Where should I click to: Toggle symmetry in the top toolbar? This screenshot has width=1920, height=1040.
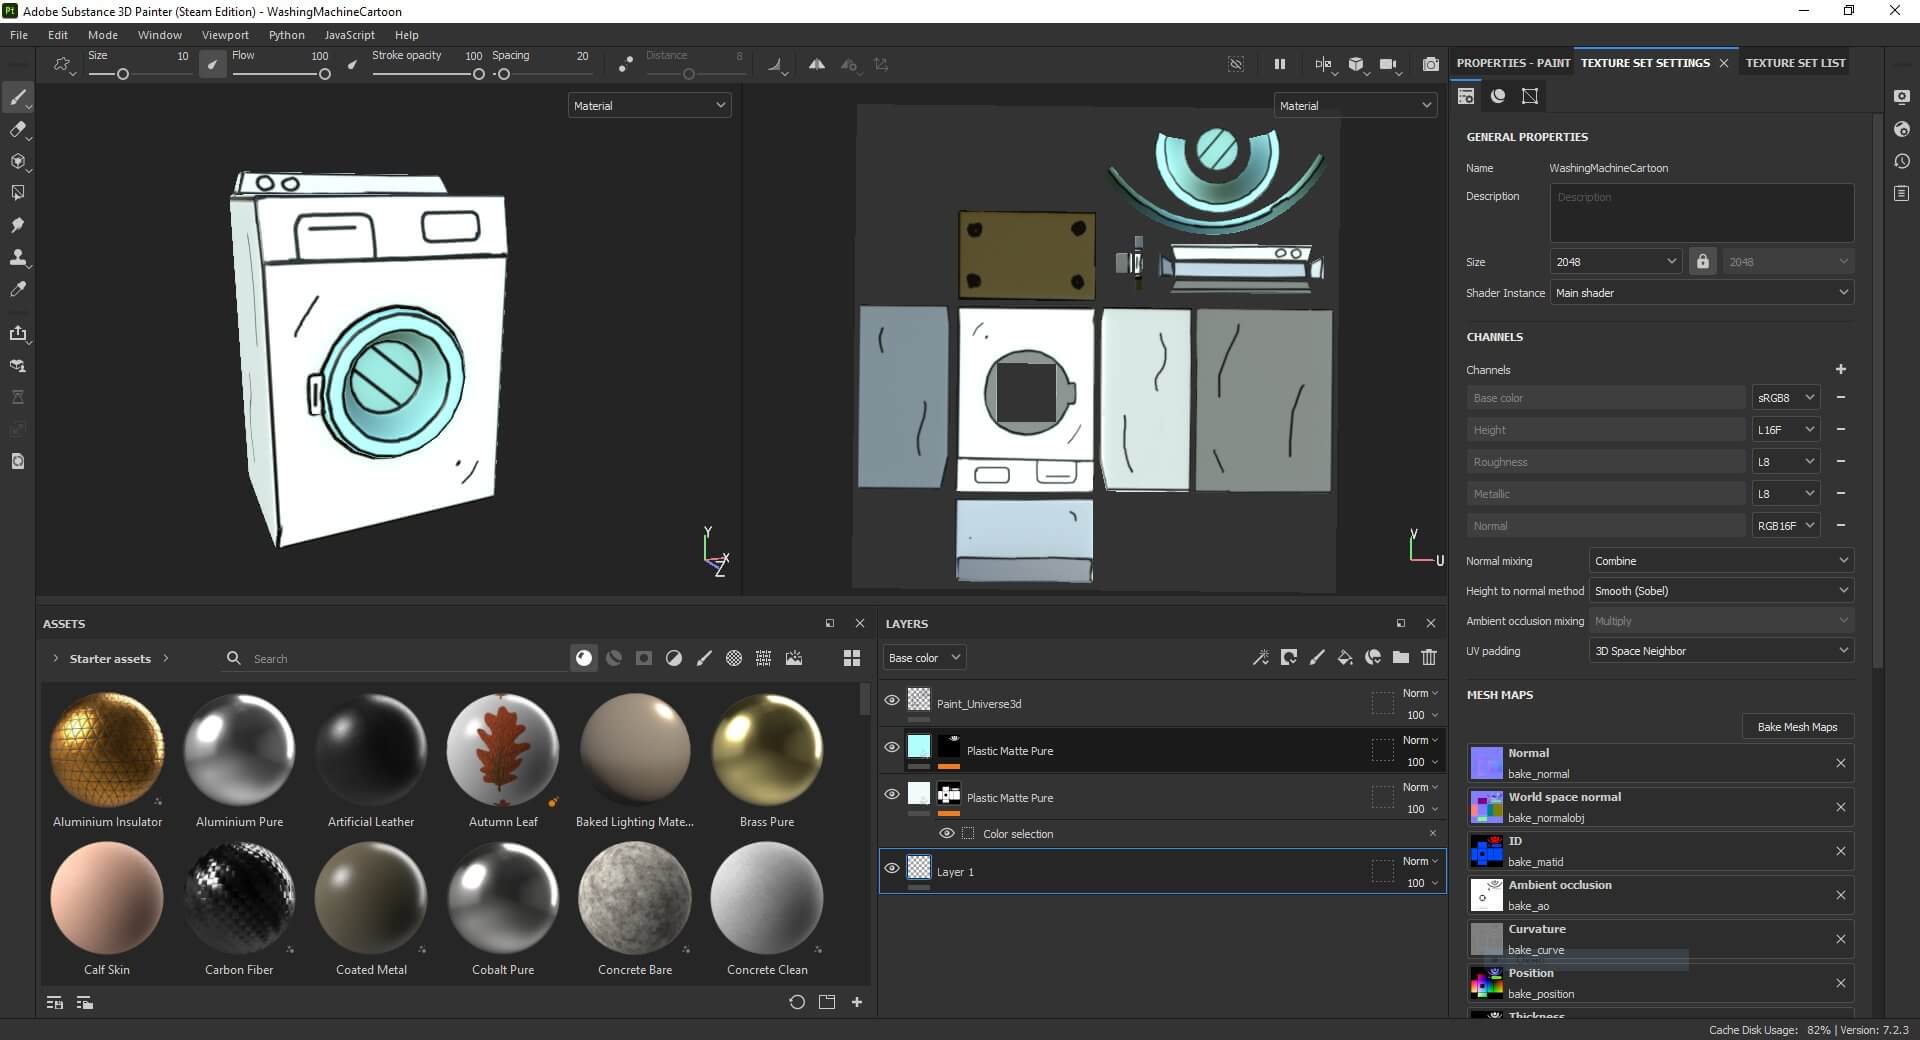coord(817,64)
